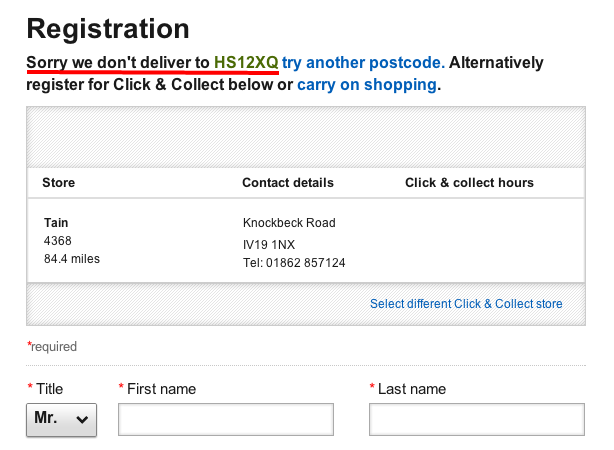This screenshot has height=450, width=614.
Task: Click the First name input field
Action: pyautogui.click(x=225, y=420)
